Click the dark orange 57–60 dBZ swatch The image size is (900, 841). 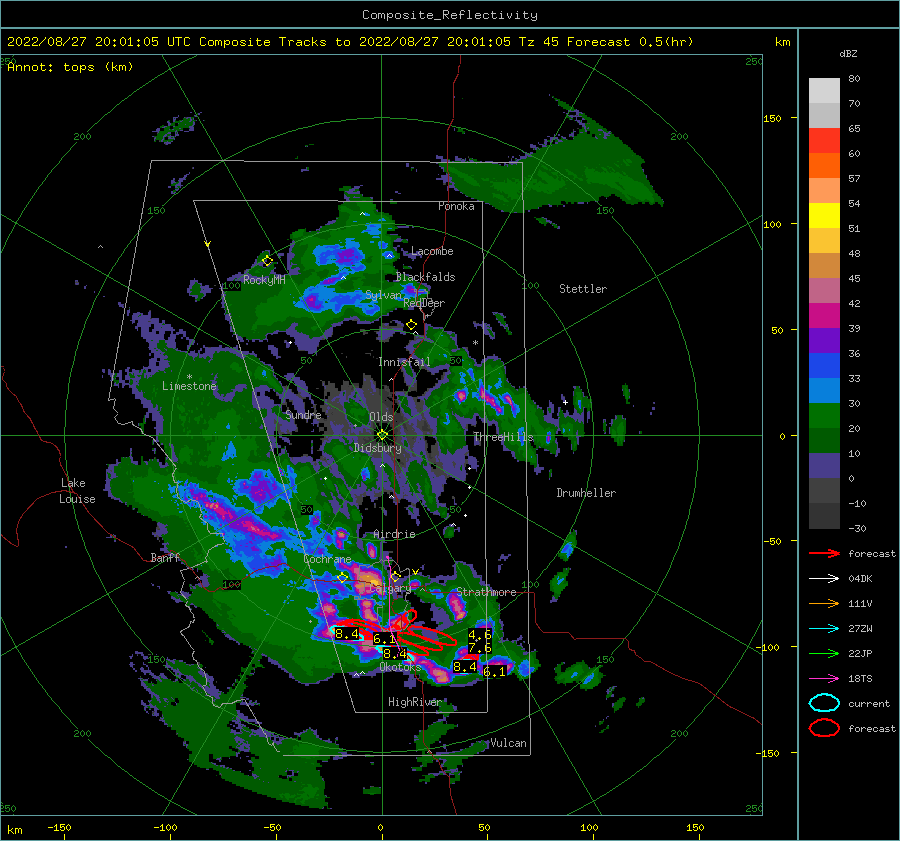(x=824, y=166)
